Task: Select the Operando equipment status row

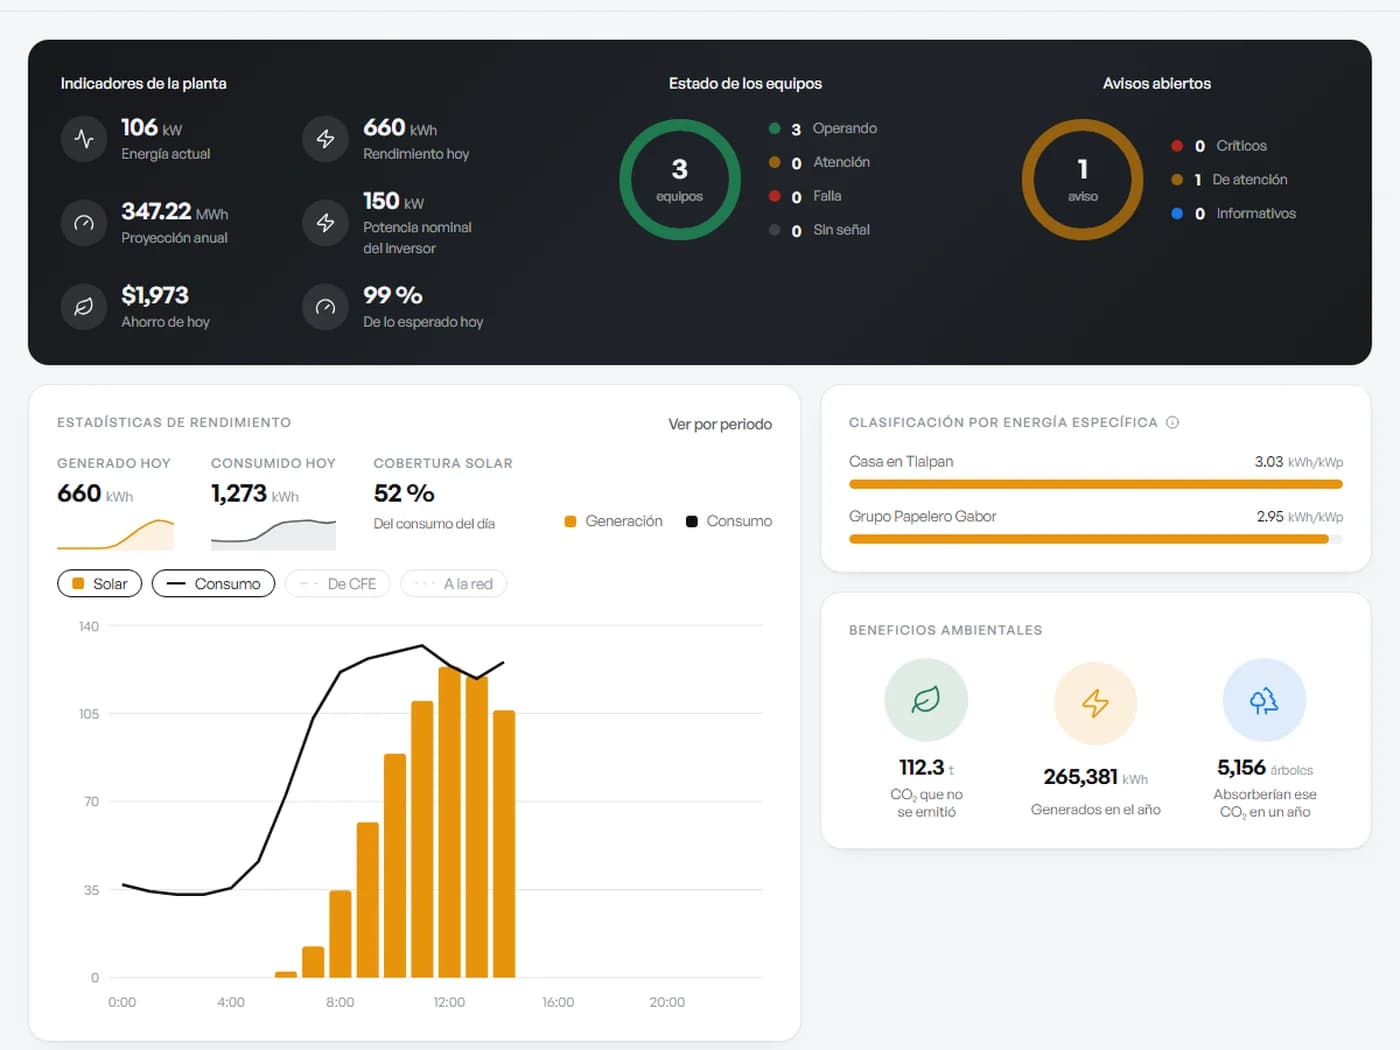Action: coord(823,129)
